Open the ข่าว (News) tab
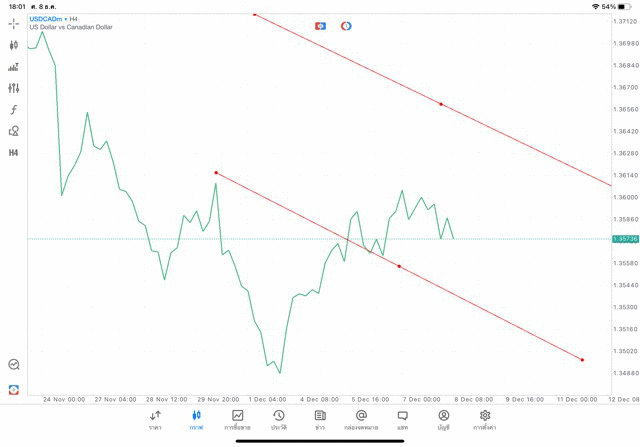The image size is (640, 447). pyautogui.click(x=320, y=419)
